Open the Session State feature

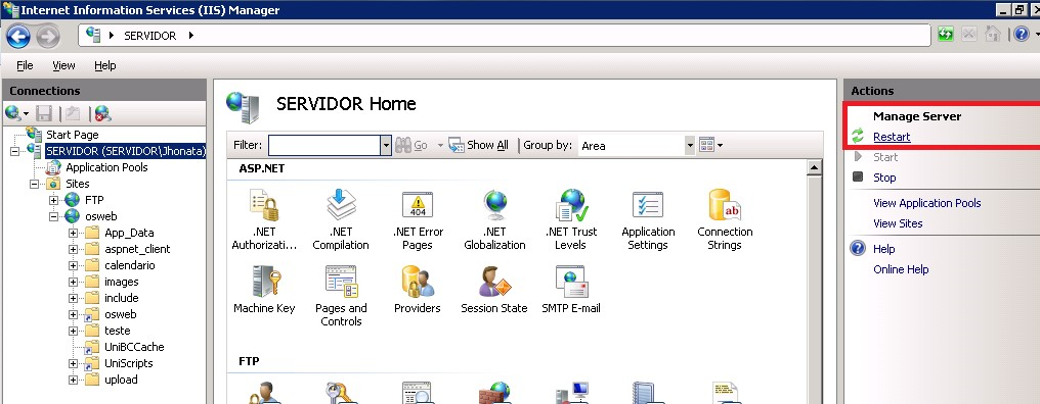(495, 281)
